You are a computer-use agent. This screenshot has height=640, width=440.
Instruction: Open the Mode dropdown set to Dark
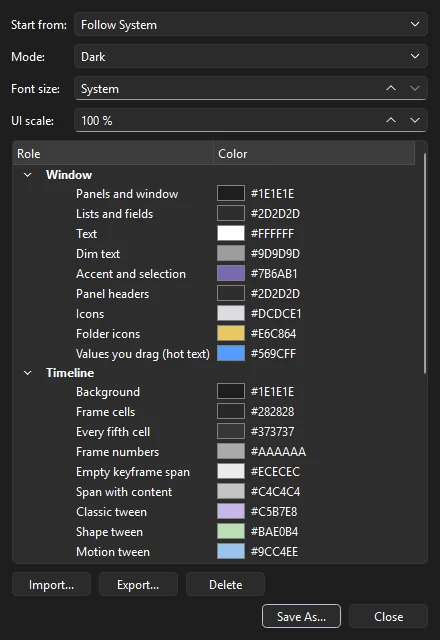[x=251, y=56]
